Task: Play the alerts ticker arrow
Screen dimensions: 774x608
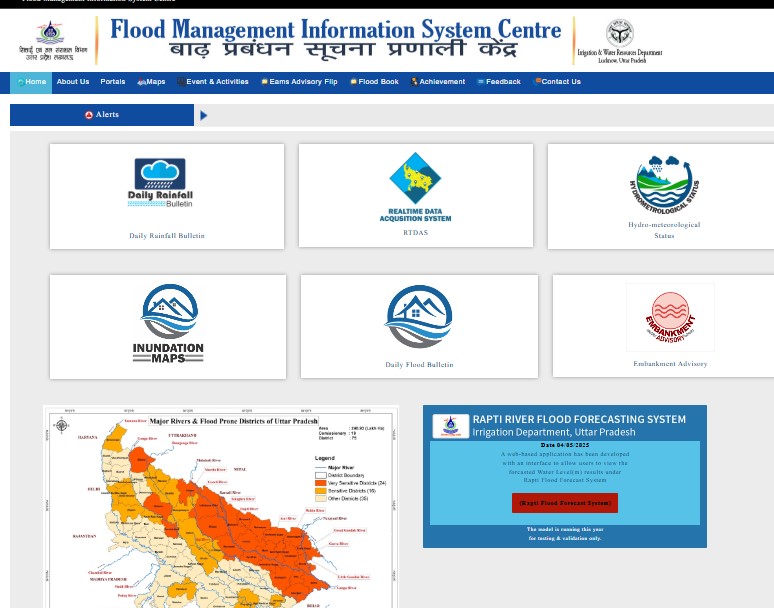Action: coord(204,115)
